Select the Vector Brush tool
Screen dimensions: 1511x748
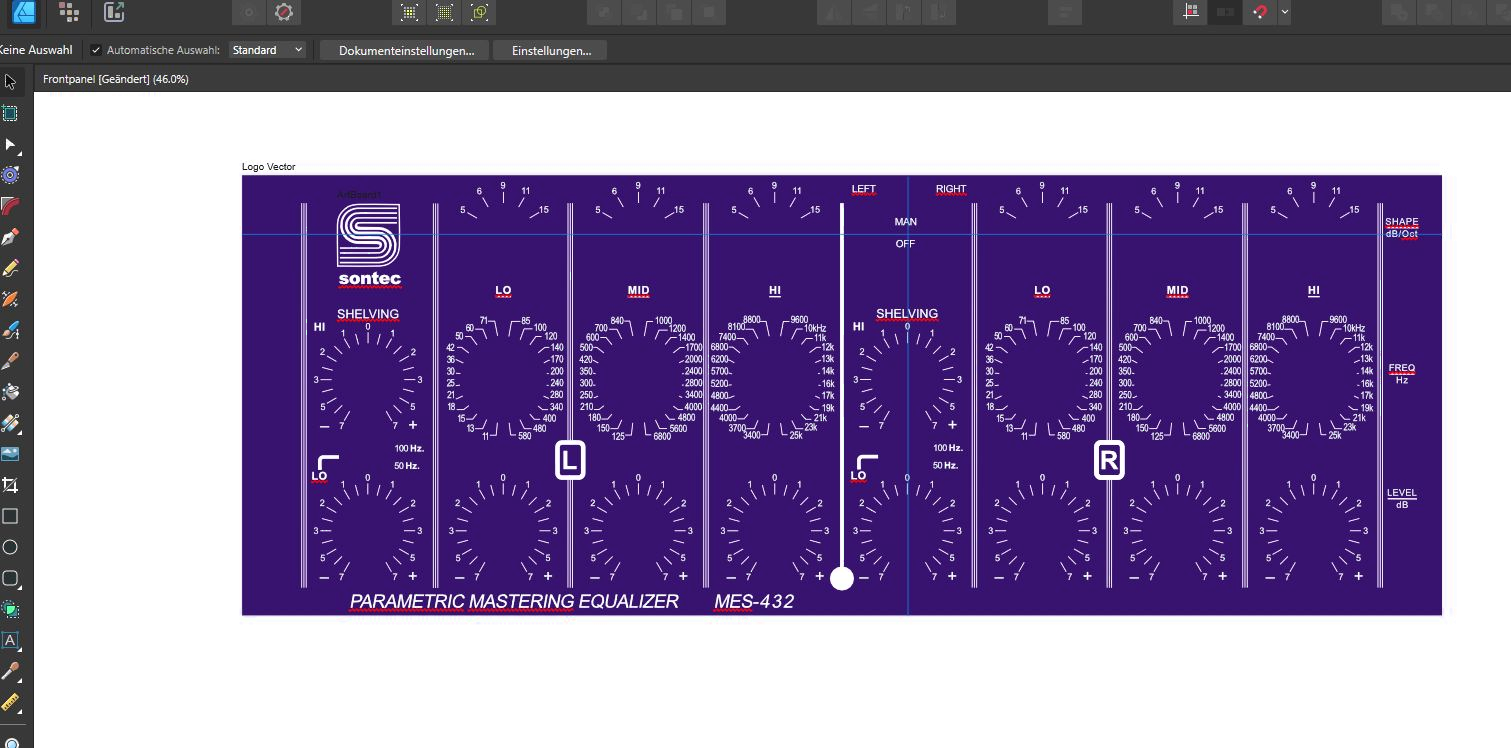11,299
